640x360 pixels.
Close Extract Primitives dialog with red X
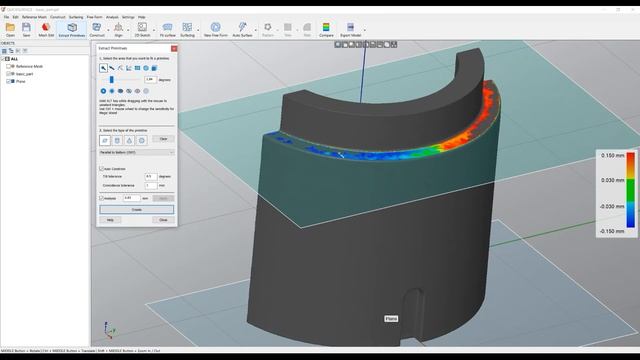pyautogui.click(x=174, y=49)
